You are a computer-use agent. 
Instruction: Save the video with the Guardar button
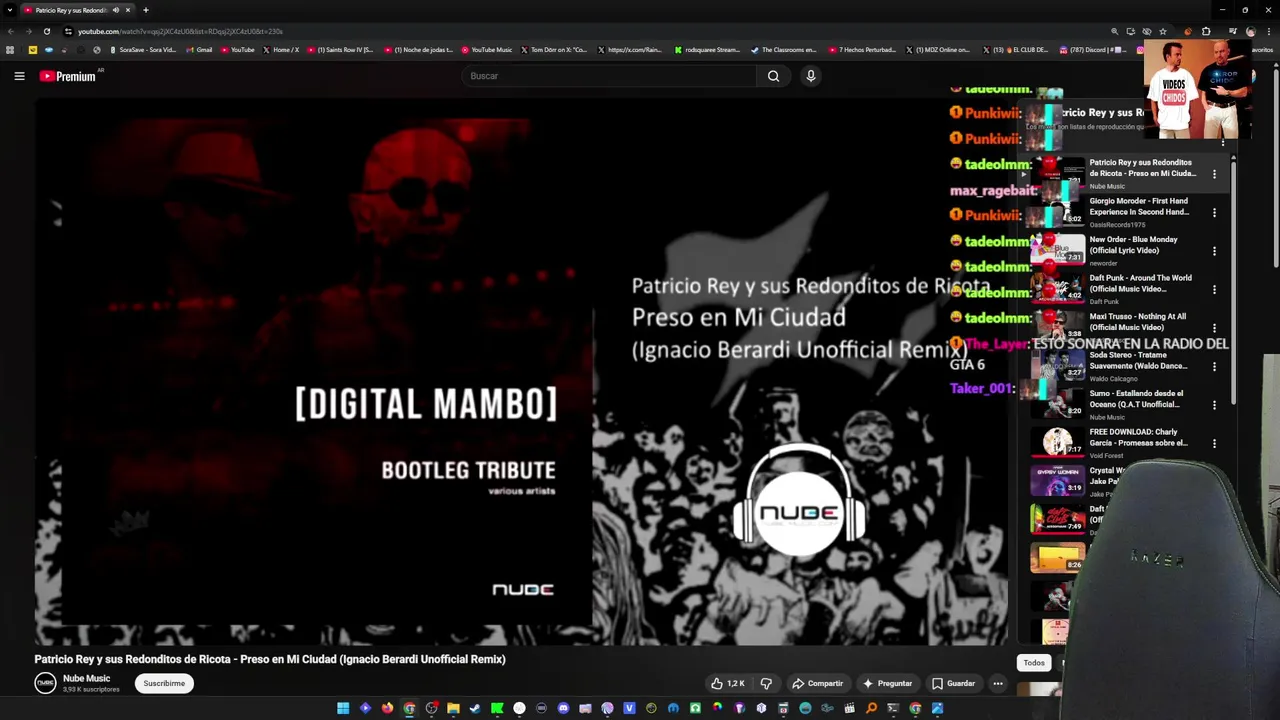953,683
